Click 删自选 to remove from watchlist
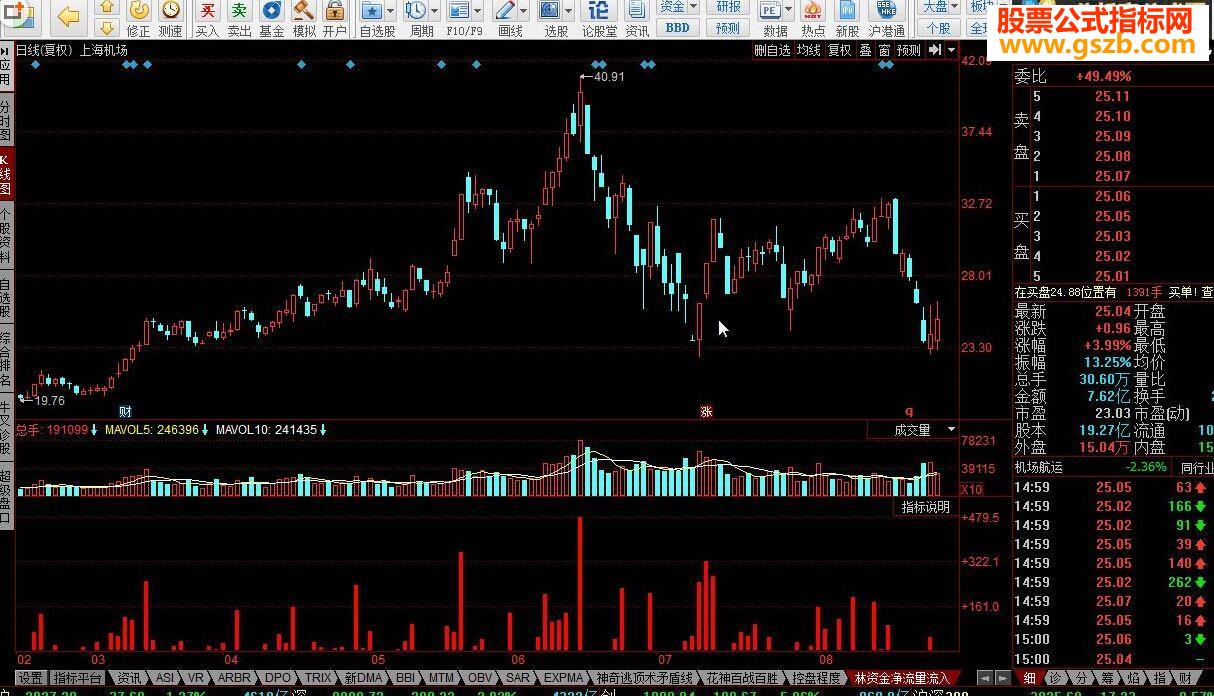The width and height of the screenshot is (1214, 696). 772,50
